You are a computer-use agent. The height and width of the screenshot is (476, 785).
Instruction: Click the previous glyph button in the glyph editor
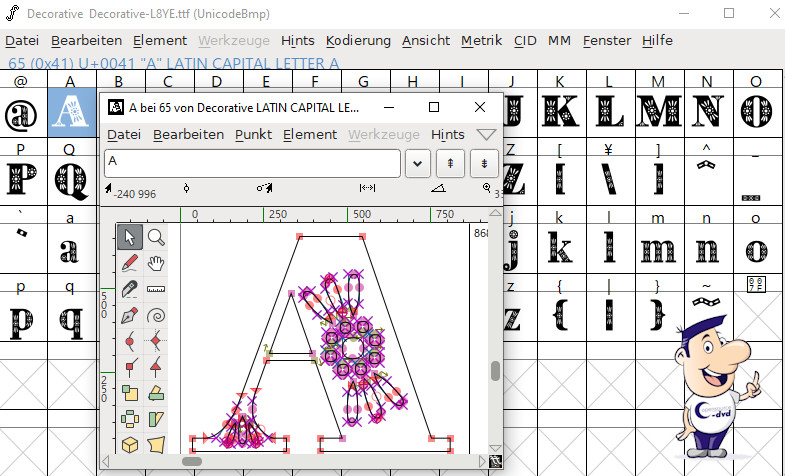click(x=450, y=163)
